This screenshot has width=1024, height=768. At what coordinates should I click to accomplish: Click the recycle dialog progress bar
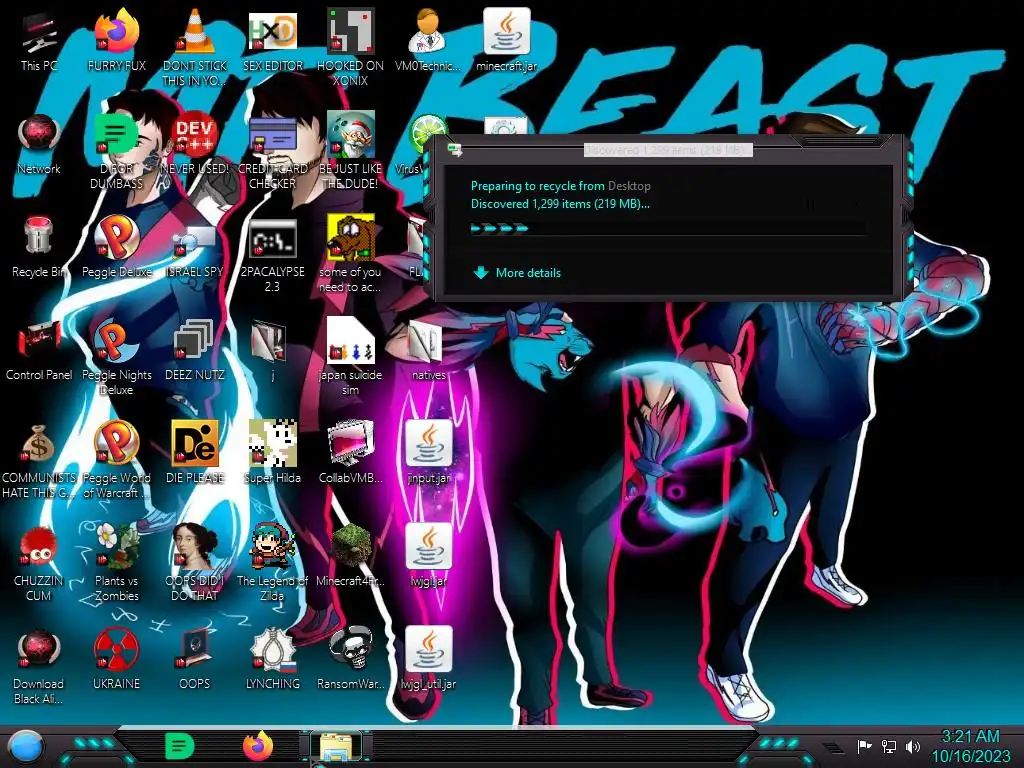coord(669,229)
